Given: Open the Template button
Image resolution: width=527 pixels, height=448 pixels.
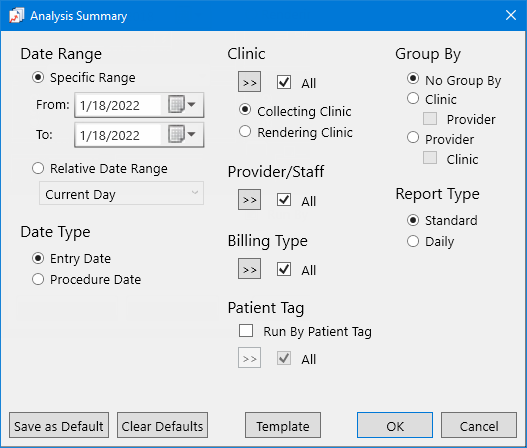Looking at the screenshot, I should click(283, 425).
